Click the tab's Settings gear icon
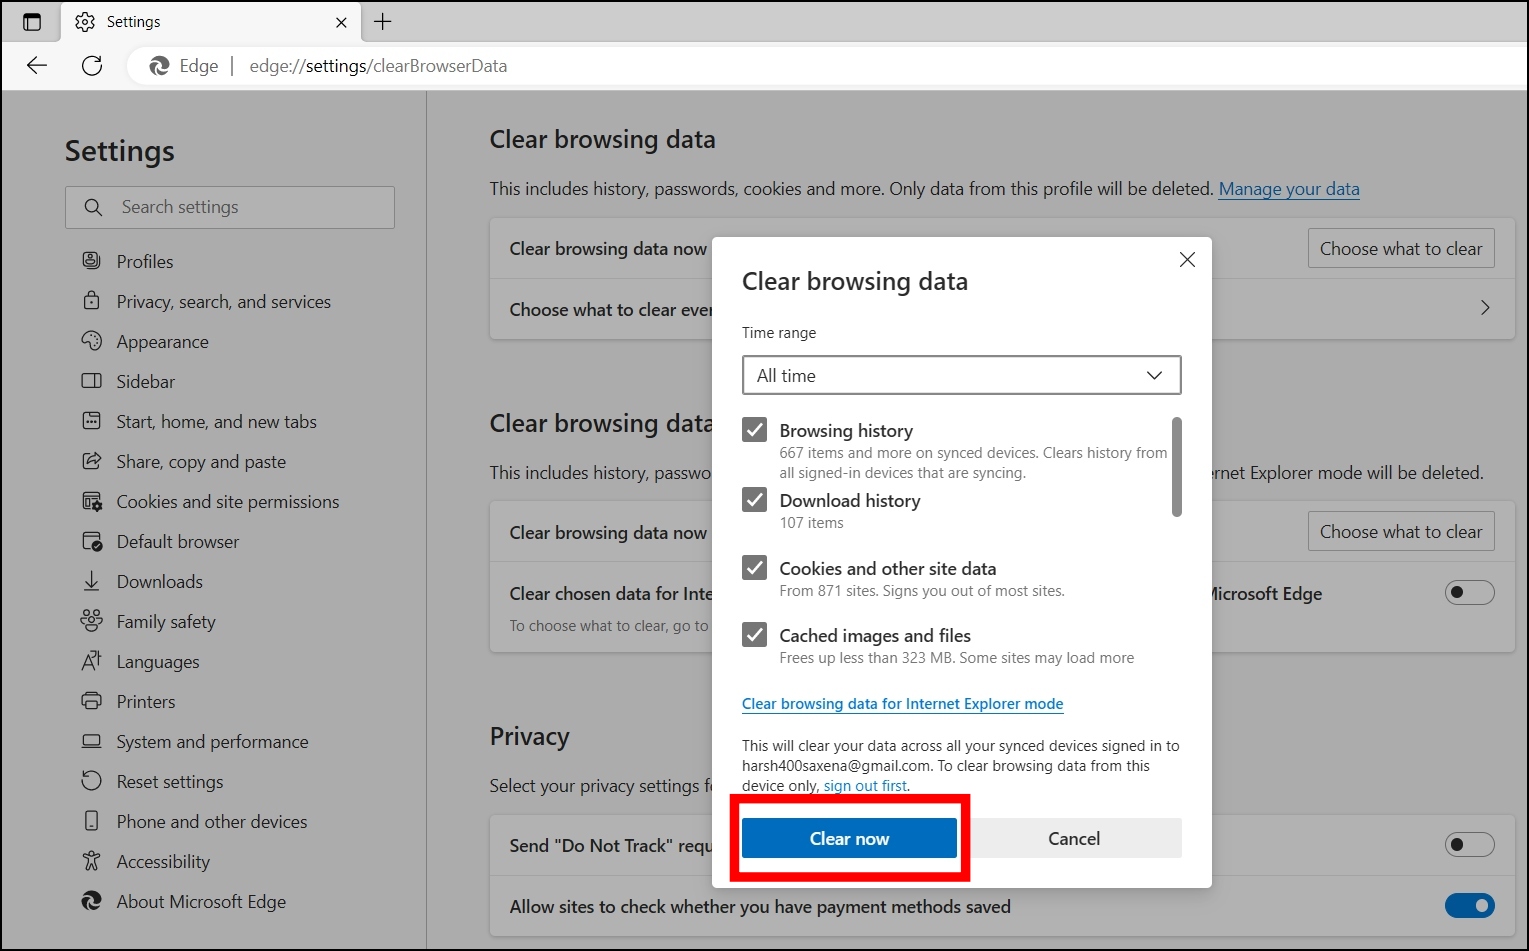This screenshot has height=951, width=1529. click(x=85, y=22)
